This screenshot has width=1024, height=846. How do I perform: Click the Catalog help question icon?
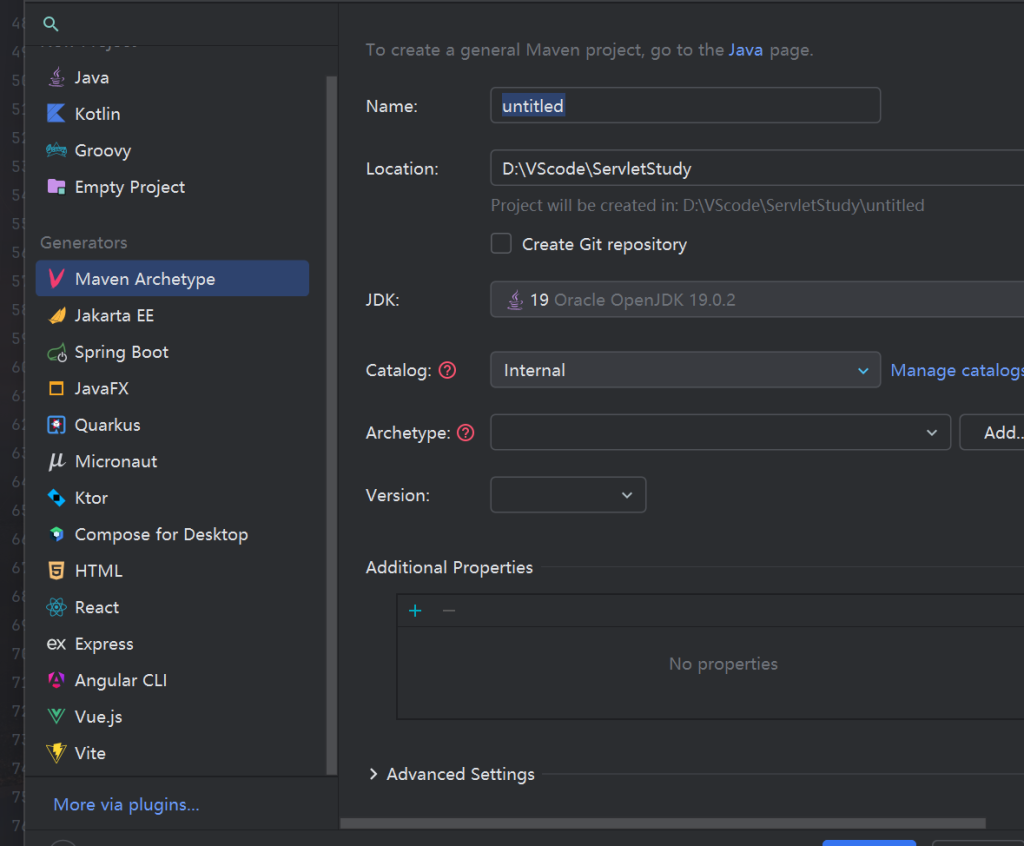pos(447,370)
